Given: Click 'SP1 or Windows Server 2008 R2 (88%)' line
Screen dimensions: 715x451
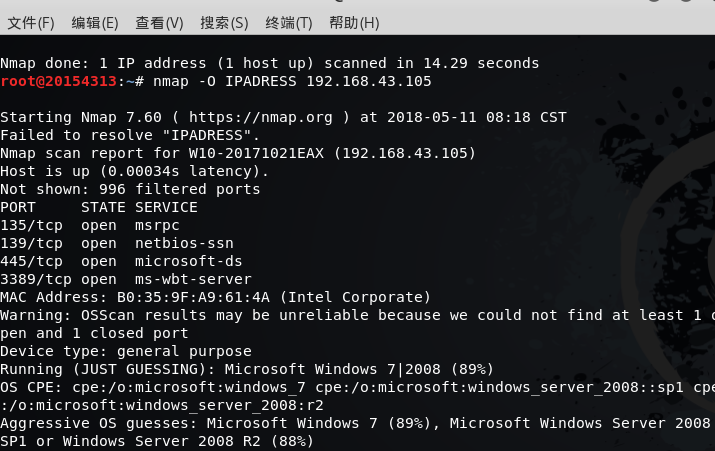Looking at the screenshot, I should 157,441.
